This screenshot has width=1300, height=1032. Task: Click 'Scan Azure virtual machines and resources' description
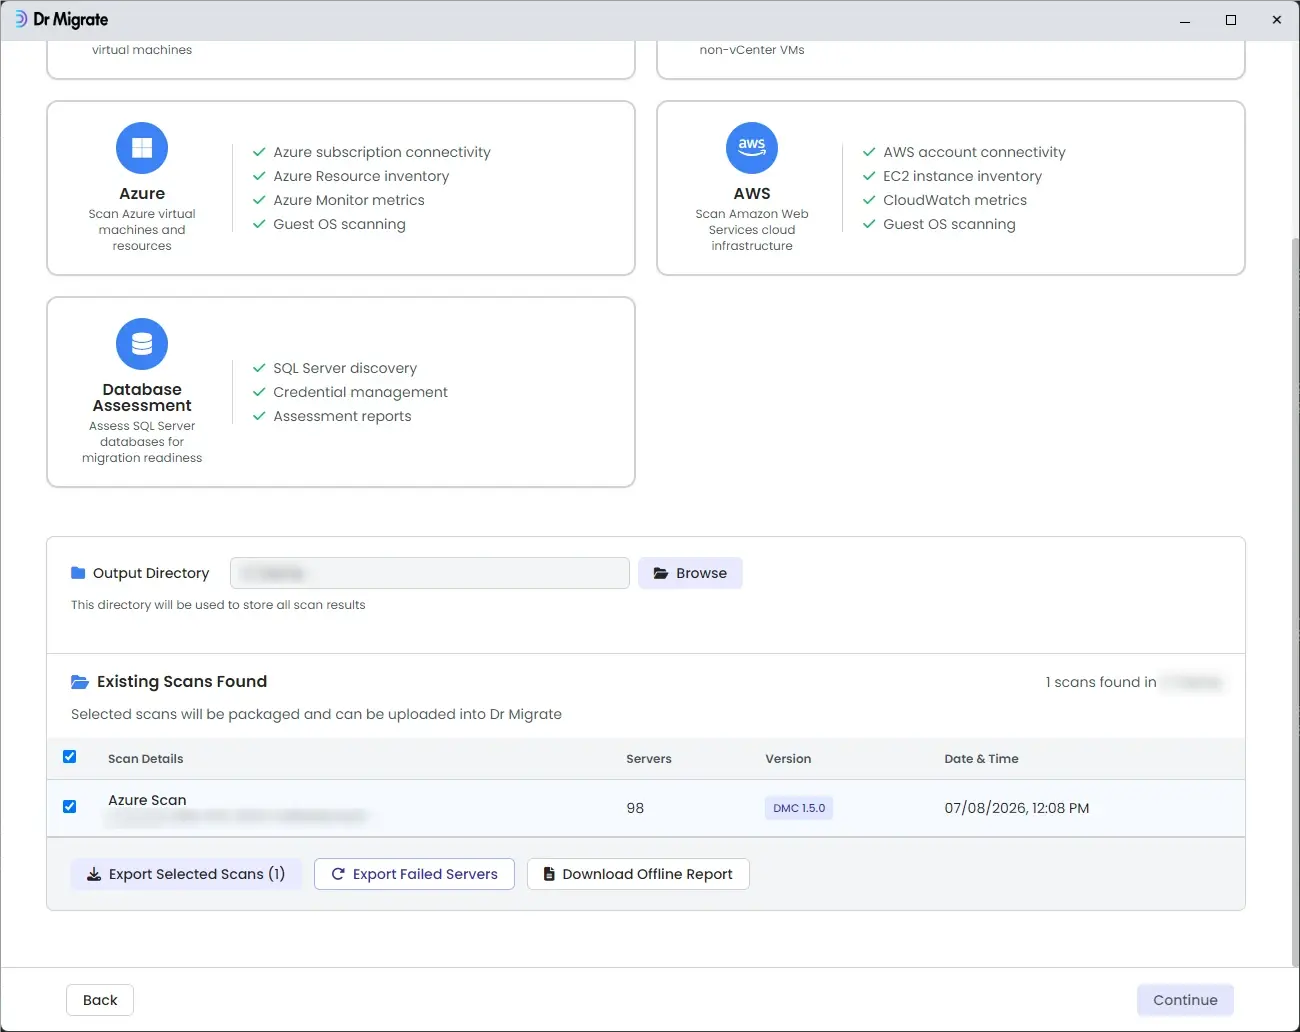[142, 230]
